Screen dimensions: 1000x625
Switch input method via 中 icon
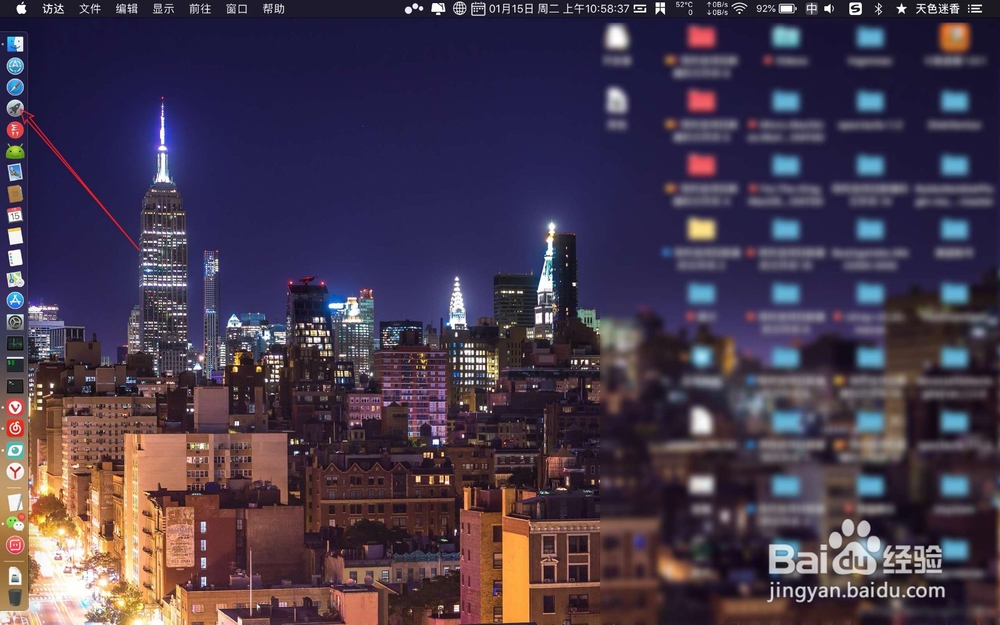tap(811, 8)
